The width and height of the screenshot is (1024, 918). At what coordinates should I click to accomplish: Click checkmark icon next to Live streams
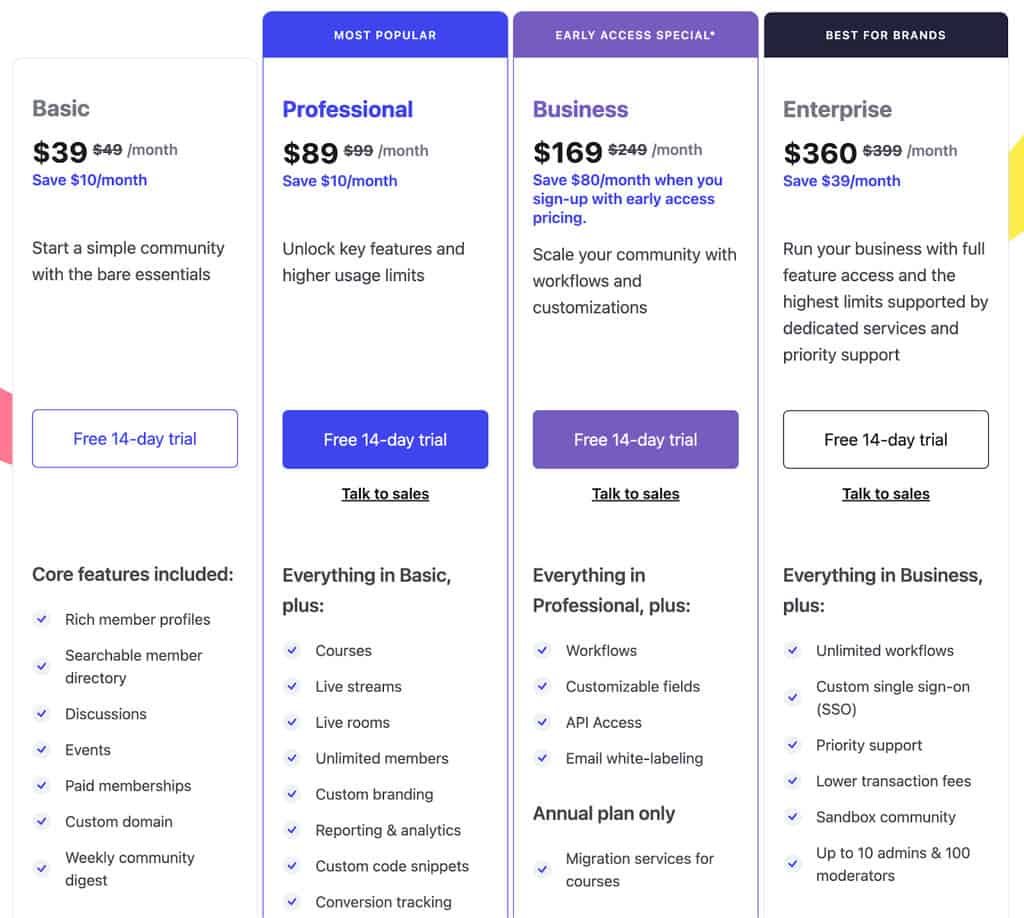292,686
